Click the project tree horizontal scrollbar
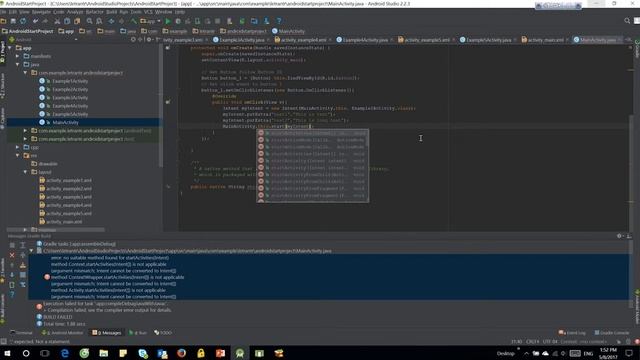Screen dimensions: 640x360 coord(56,230)
